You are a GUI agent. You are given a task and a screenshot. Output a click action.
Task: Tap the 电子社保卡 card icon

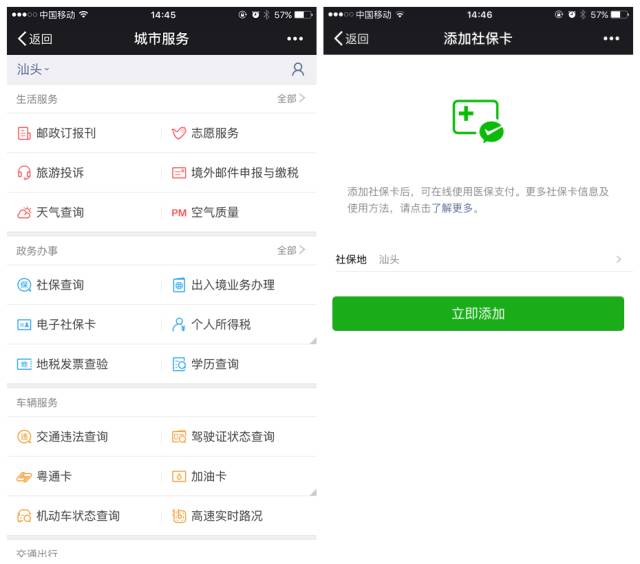24,324
